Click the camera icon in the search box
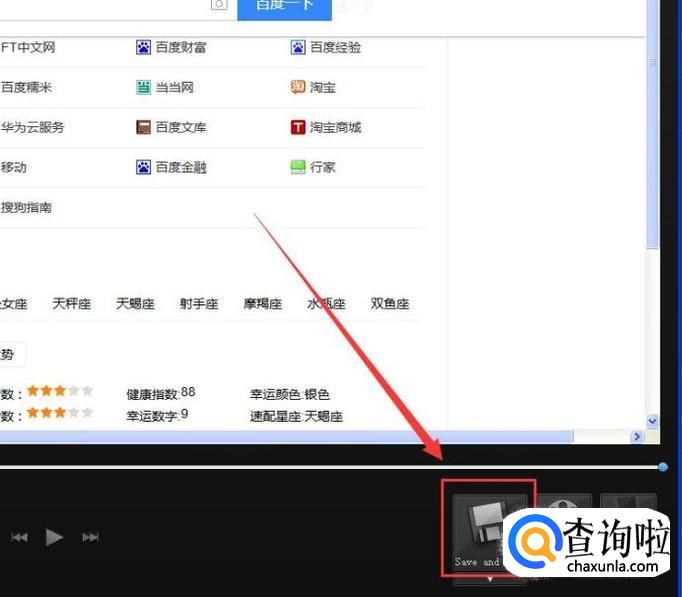682x597 pixels. click(x=219, y=5)
